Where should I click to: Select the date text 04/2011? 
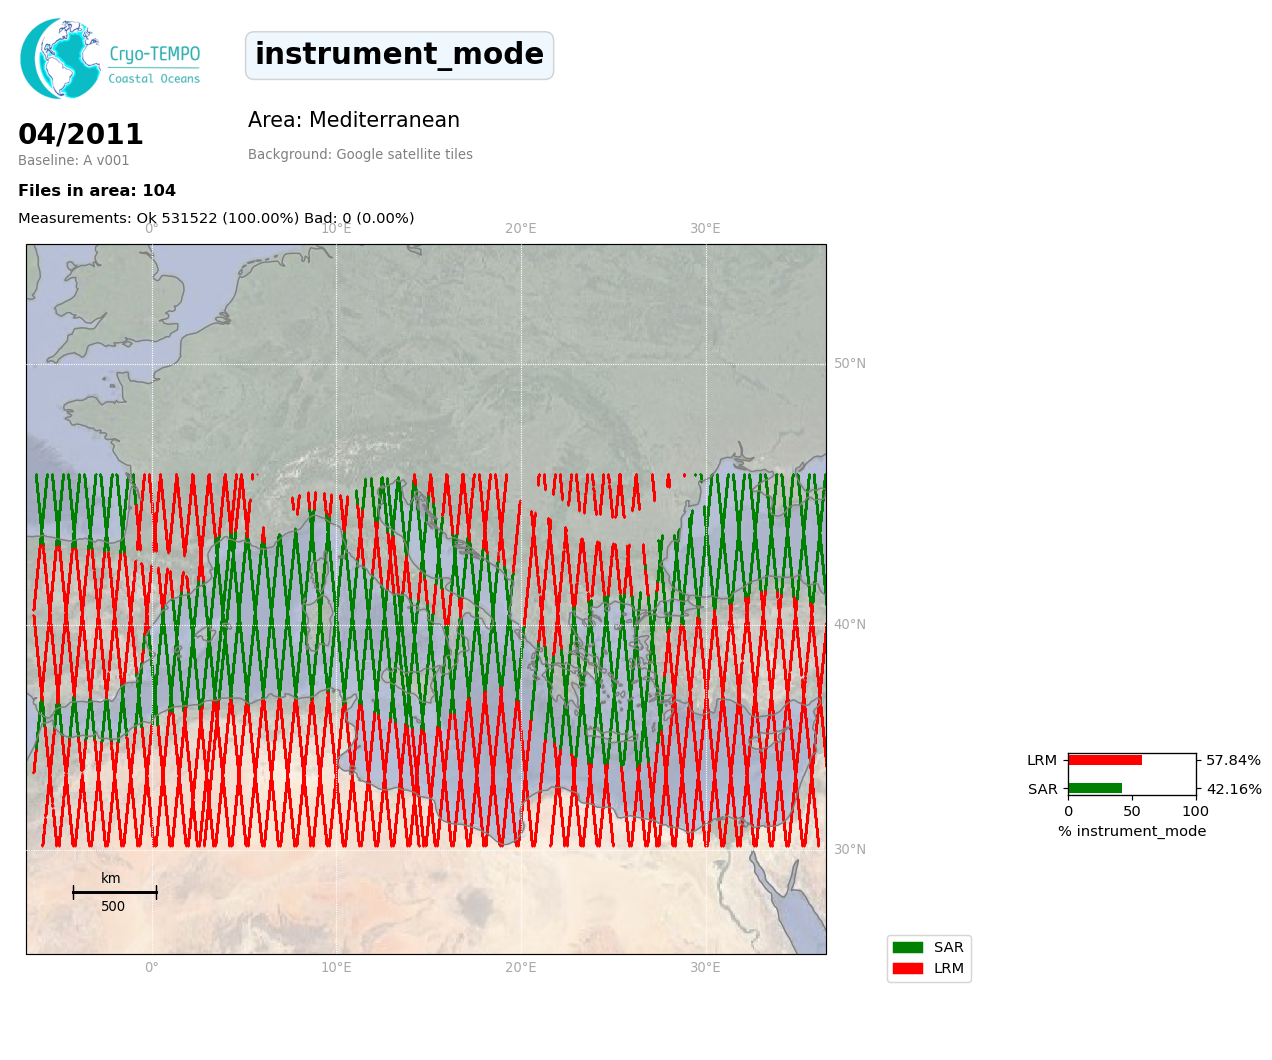81,135
